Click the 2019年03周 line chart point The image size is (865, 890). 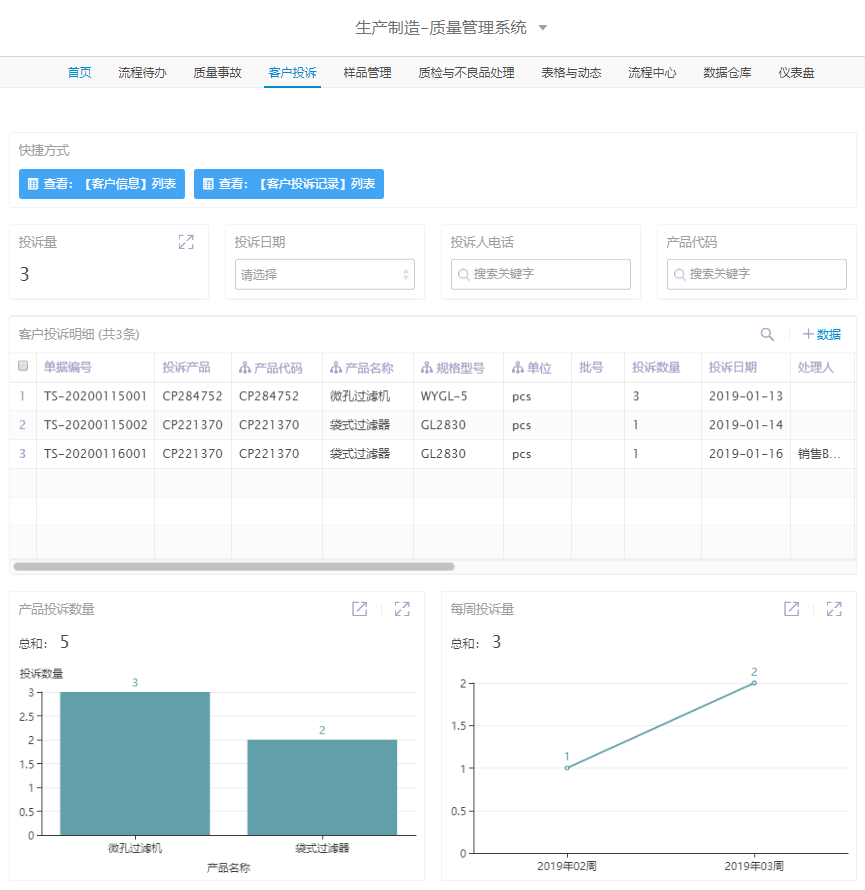pos(754,683)
